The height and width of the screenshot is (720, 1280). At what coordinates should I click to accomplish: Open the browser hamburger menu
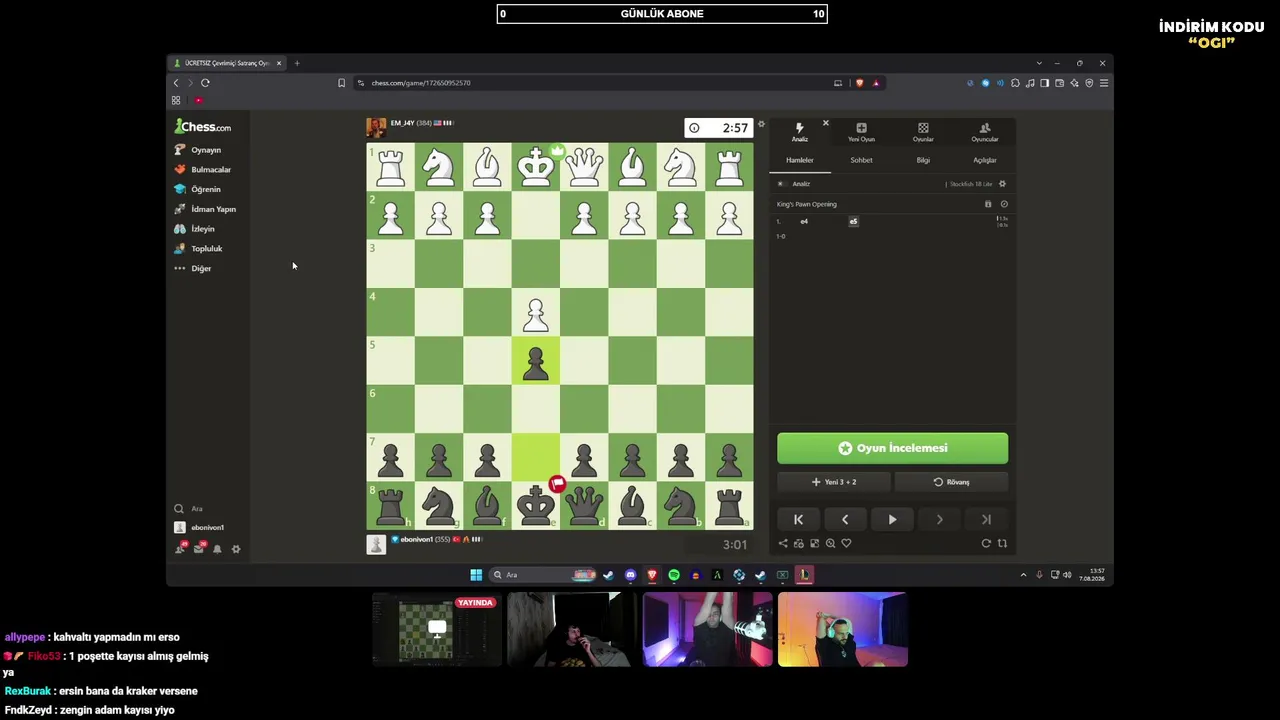(x=1104, y=83)
